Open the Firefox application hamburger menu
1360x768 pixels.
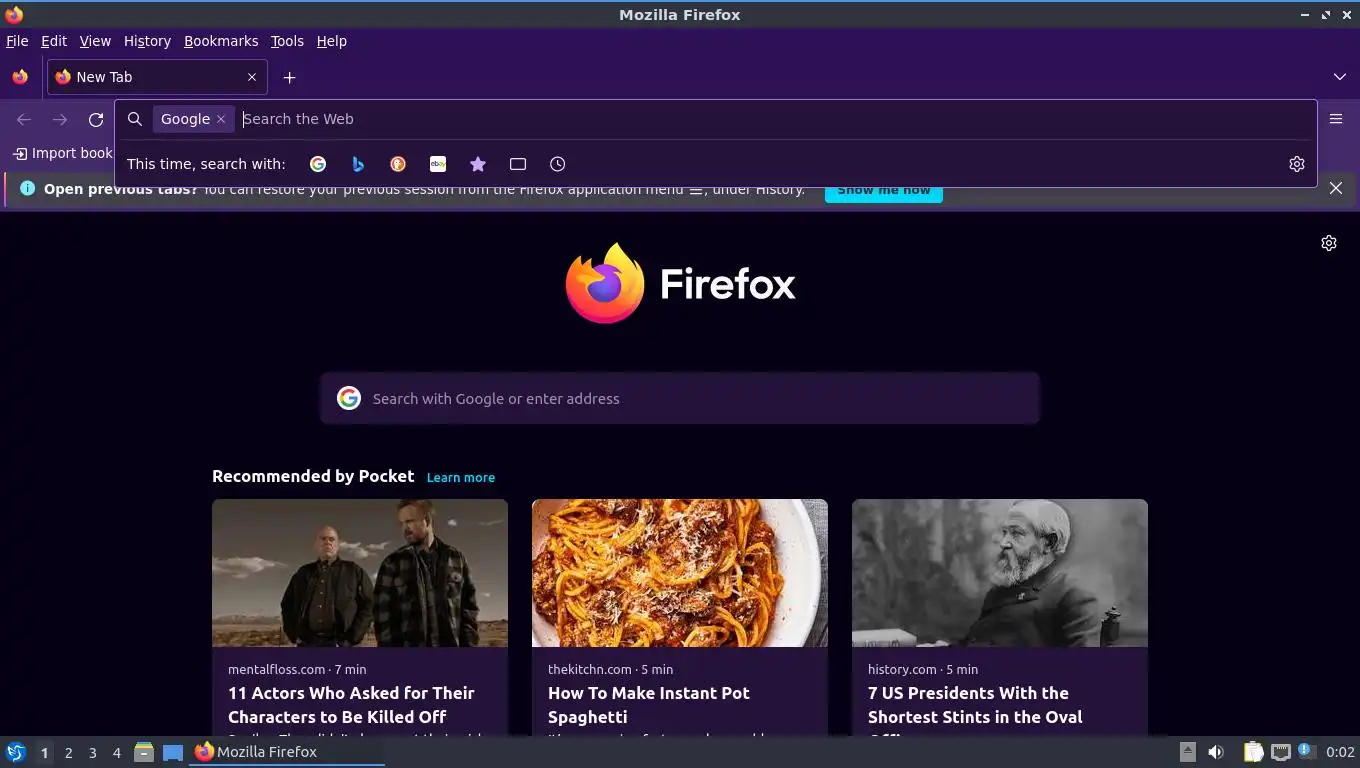[x=1336, y=119]
